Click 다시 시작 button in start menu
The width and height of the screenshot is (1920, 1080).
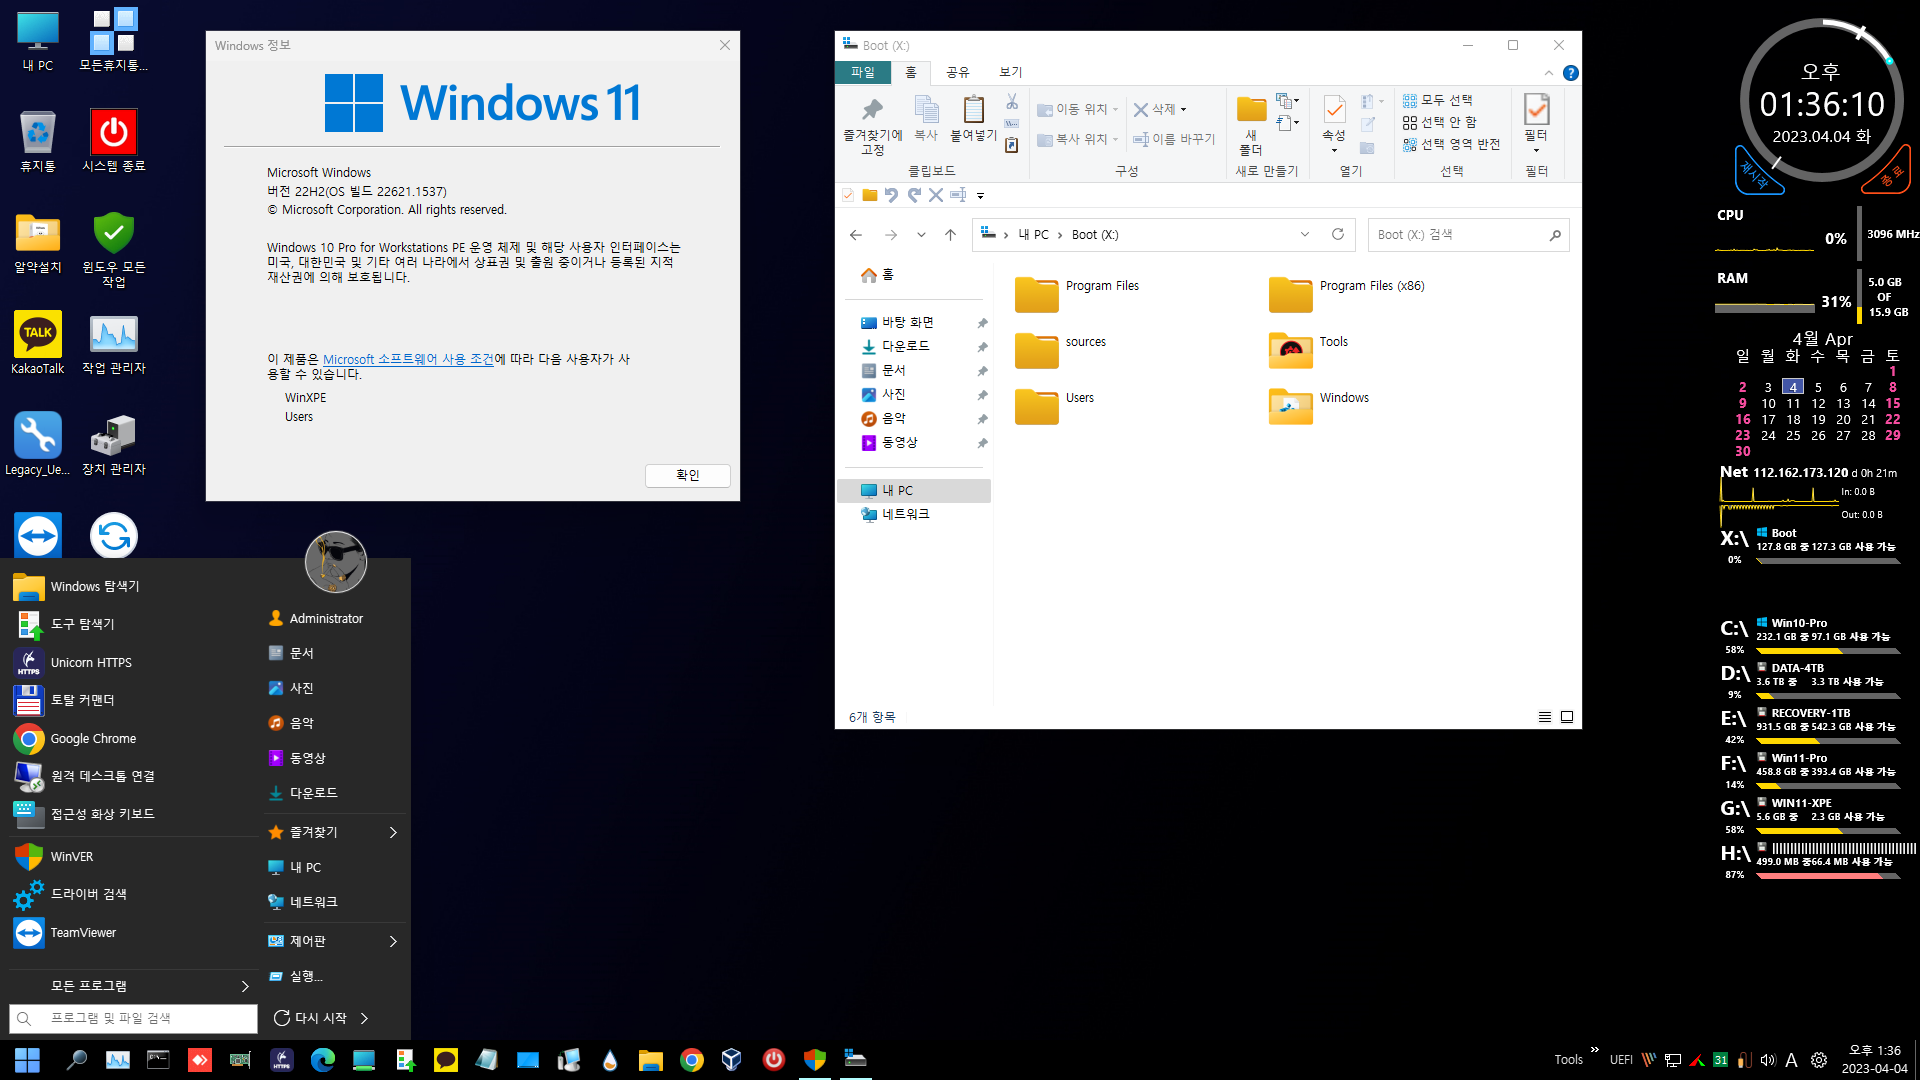310,1018
